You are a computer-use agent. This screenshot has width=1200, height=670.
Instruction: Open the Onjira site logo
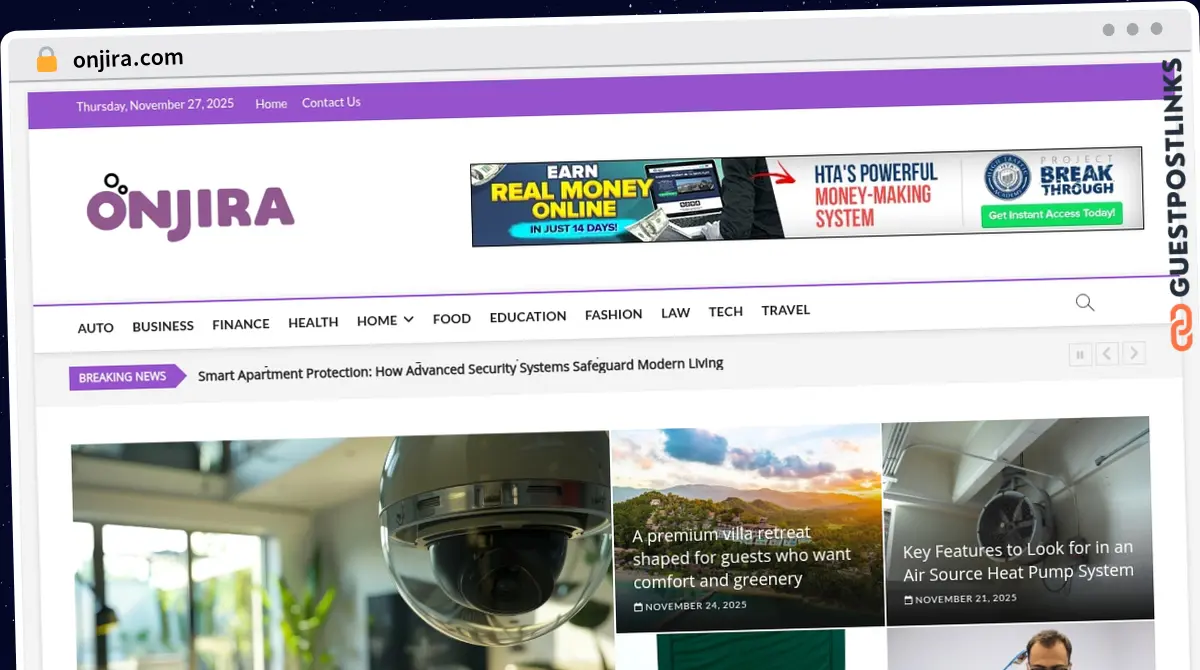[x=190, y=207]
